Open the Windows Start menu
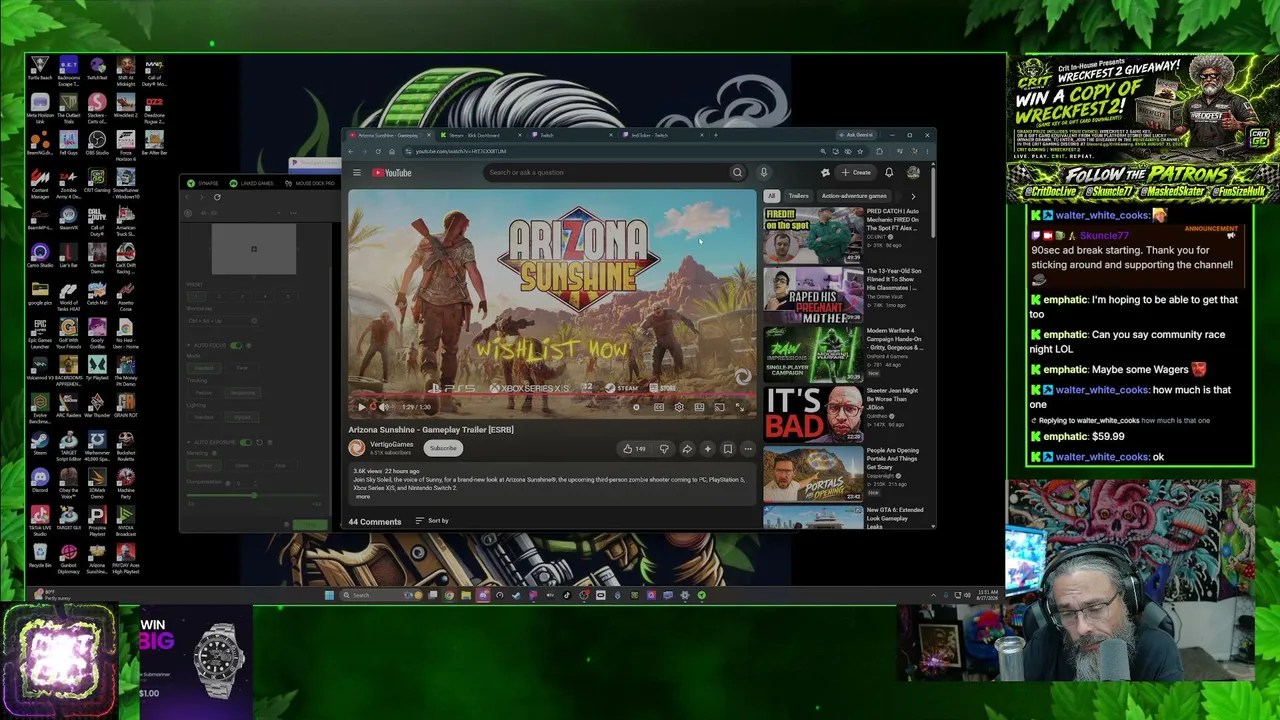The image size is (1280, 720). tap(329, 595)
